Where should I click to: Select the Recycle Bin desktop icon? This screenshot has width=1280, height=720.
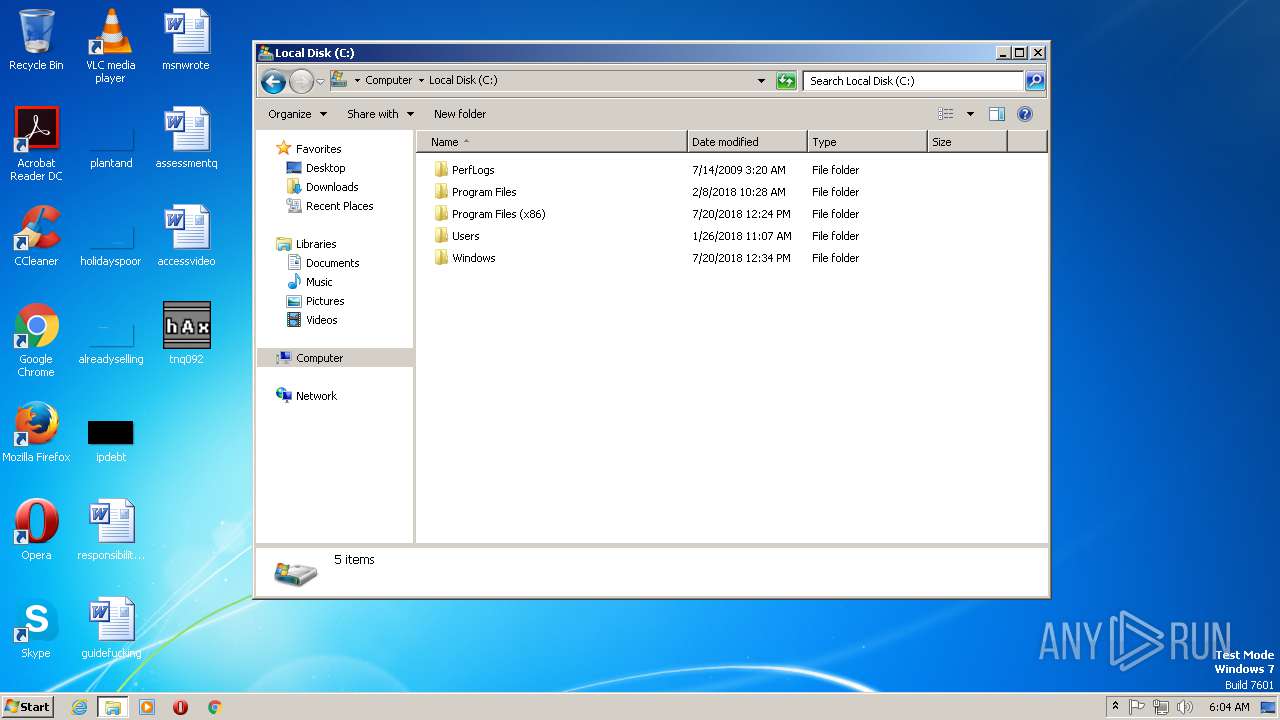click(x=36, y=40)
